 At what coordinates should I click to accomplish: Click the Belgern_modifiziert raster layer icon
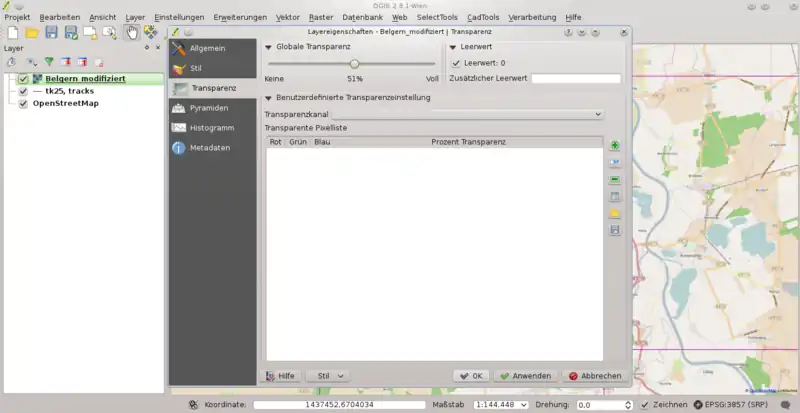[x=37, y=79]
